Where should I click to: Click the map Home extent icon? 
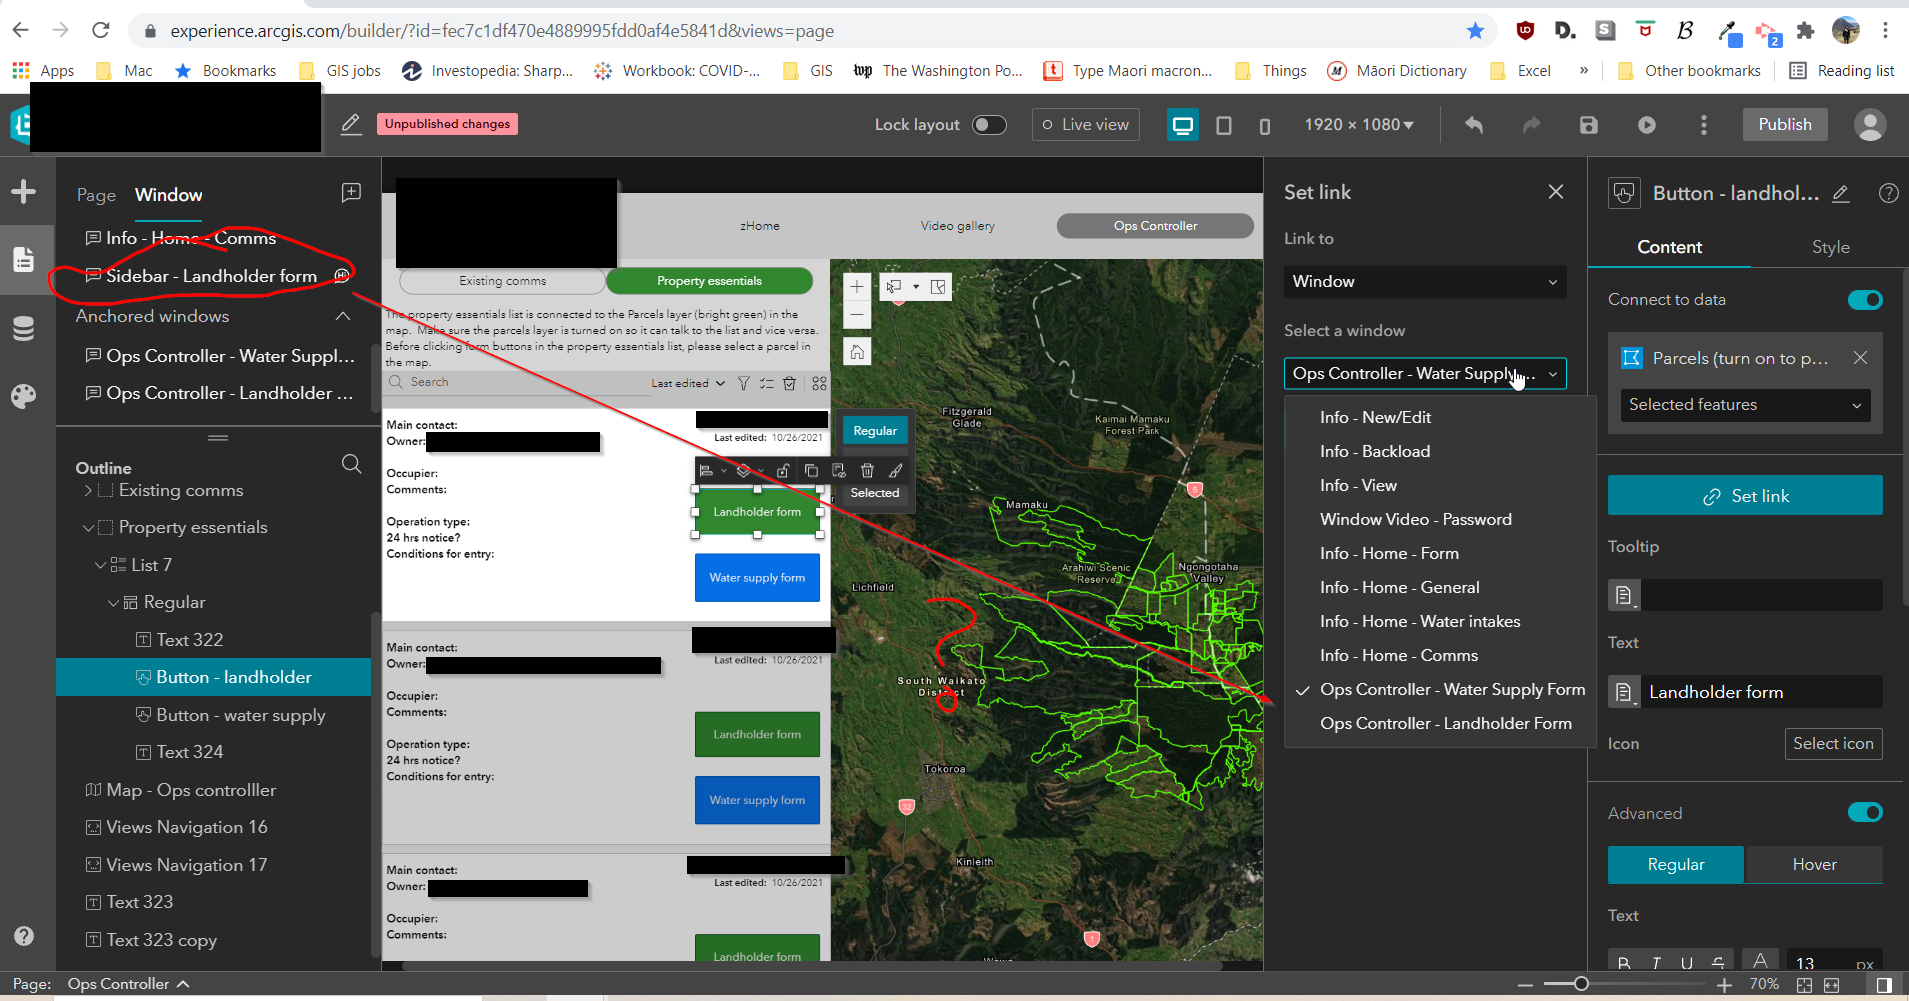point(857,352)
